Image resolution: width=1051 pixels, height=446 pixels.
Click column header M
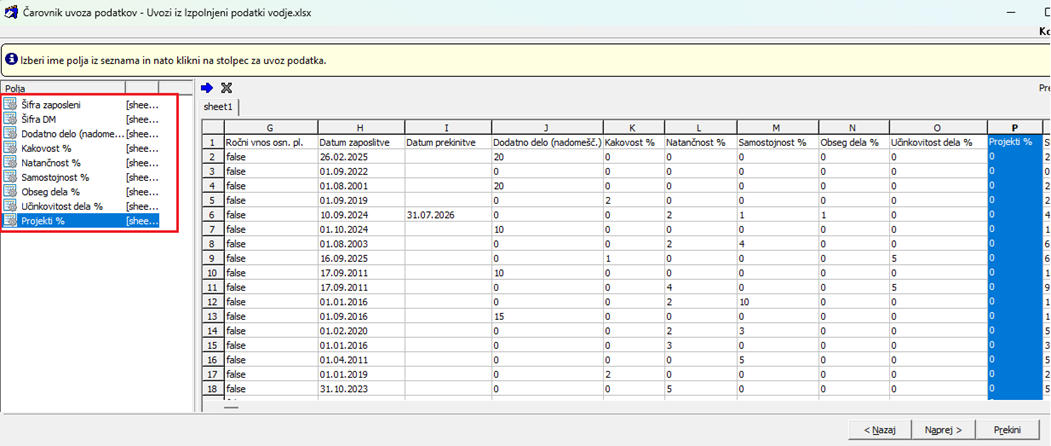point(778,127)
